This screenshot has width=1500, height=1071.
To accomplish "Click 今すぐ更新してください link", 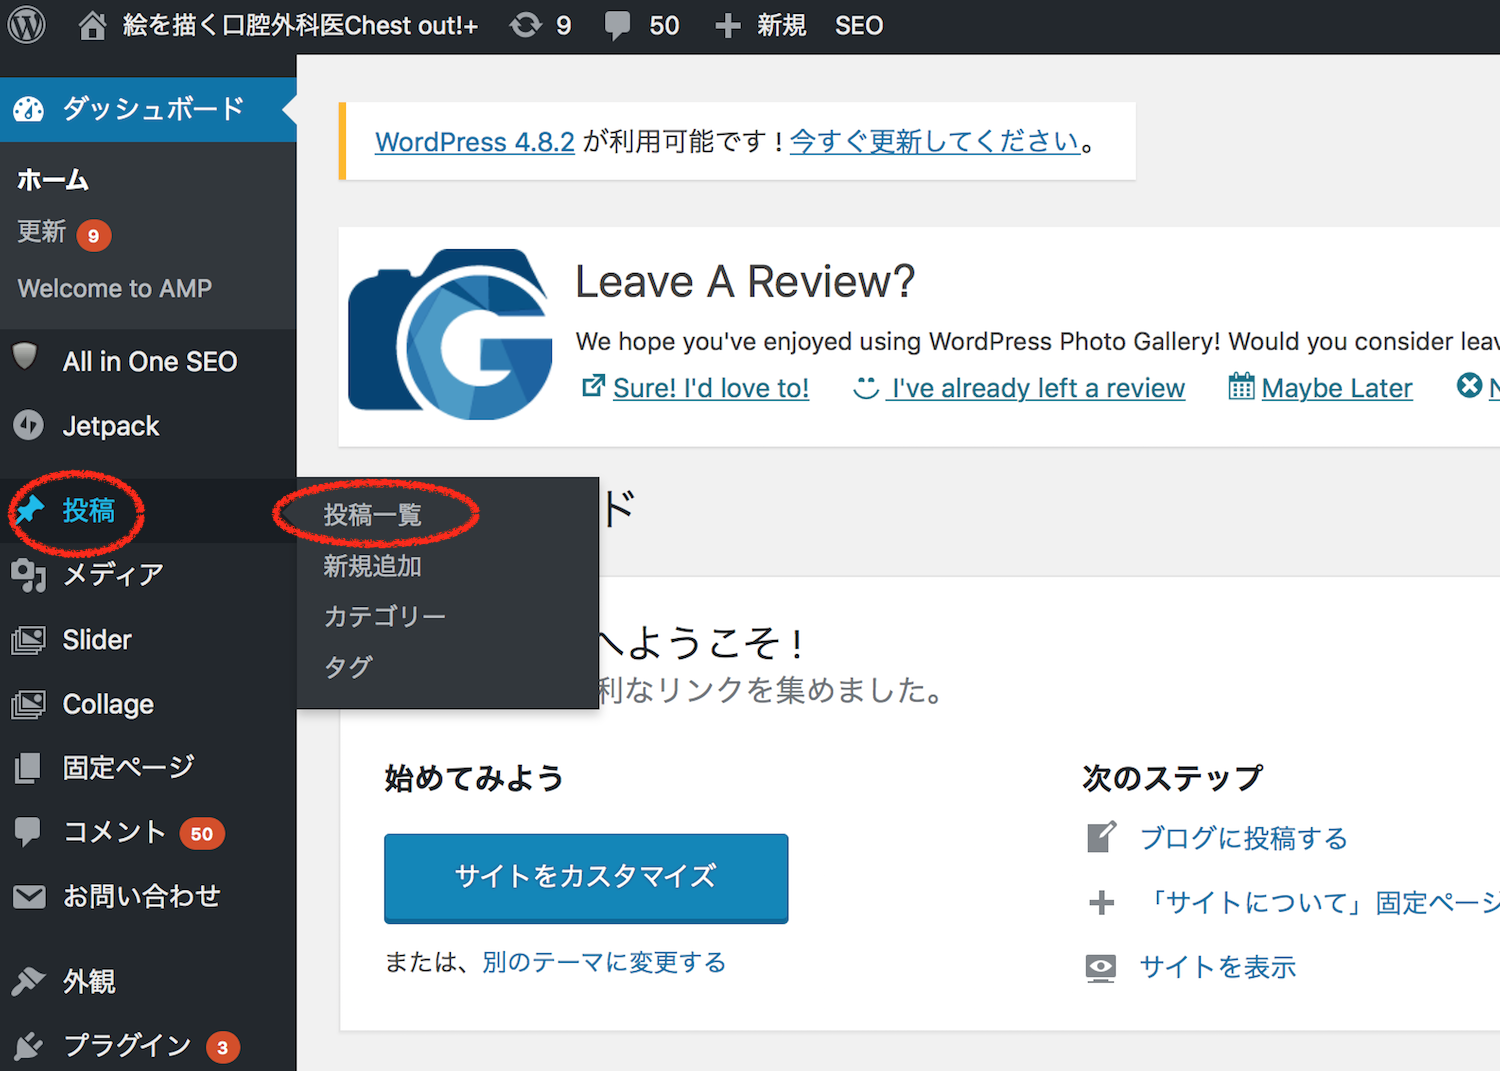I will click(935, 142).
